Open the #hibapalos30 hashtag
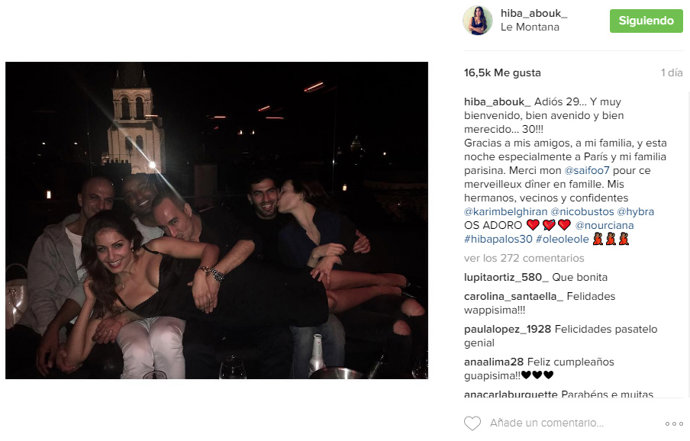 click(x=498, y=239)
